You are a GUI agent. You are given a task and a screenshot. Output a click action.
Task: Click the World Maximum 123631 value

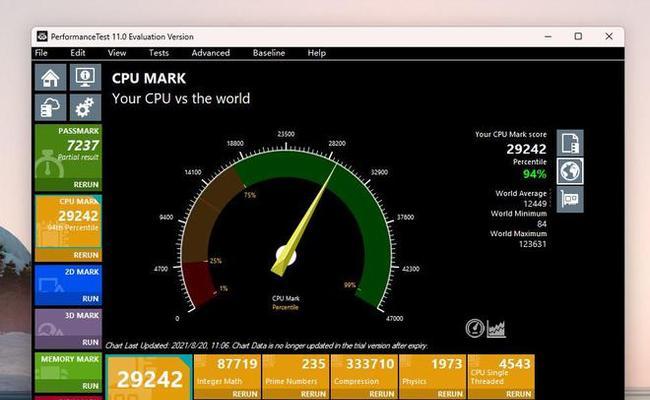click(533, 244)
